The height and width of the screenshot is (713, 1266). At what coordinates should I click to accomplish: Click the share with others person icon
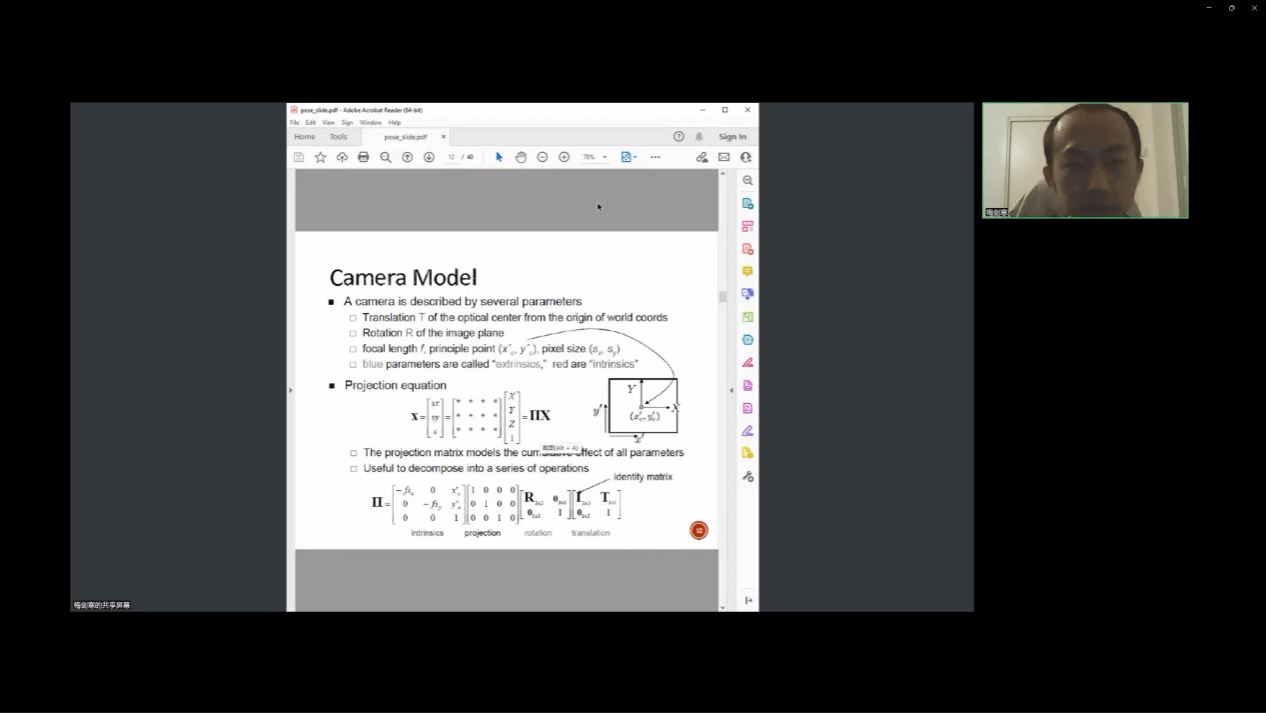[746, 157]
